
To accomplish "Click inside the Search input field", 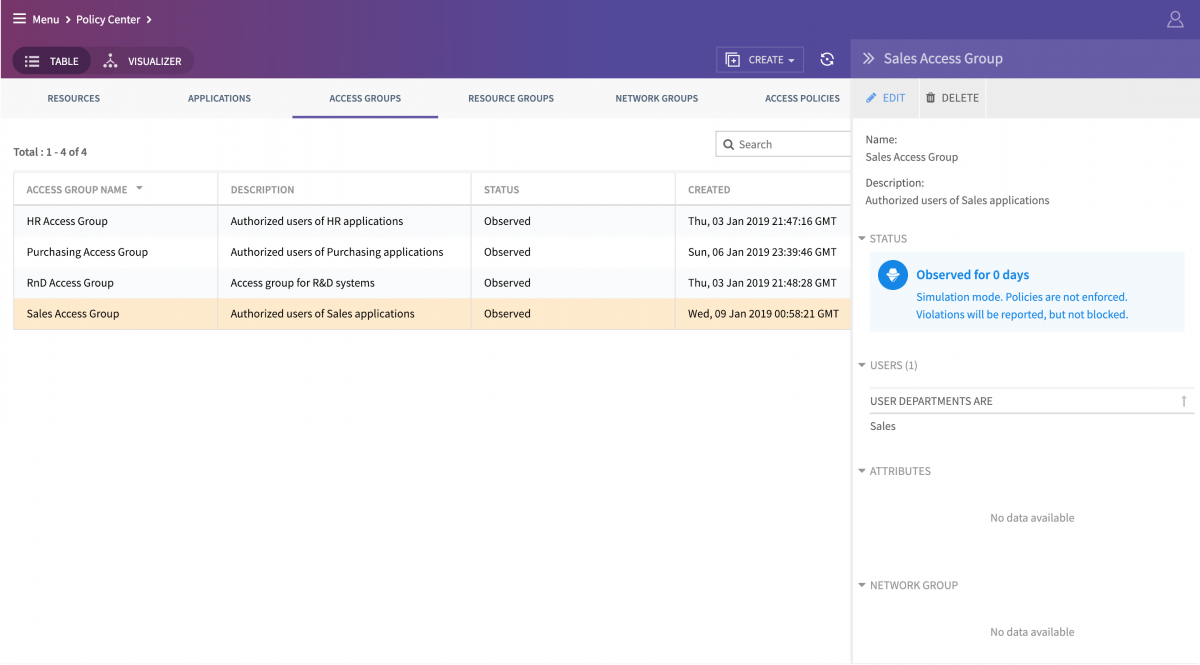I will (x=790, y=144).
